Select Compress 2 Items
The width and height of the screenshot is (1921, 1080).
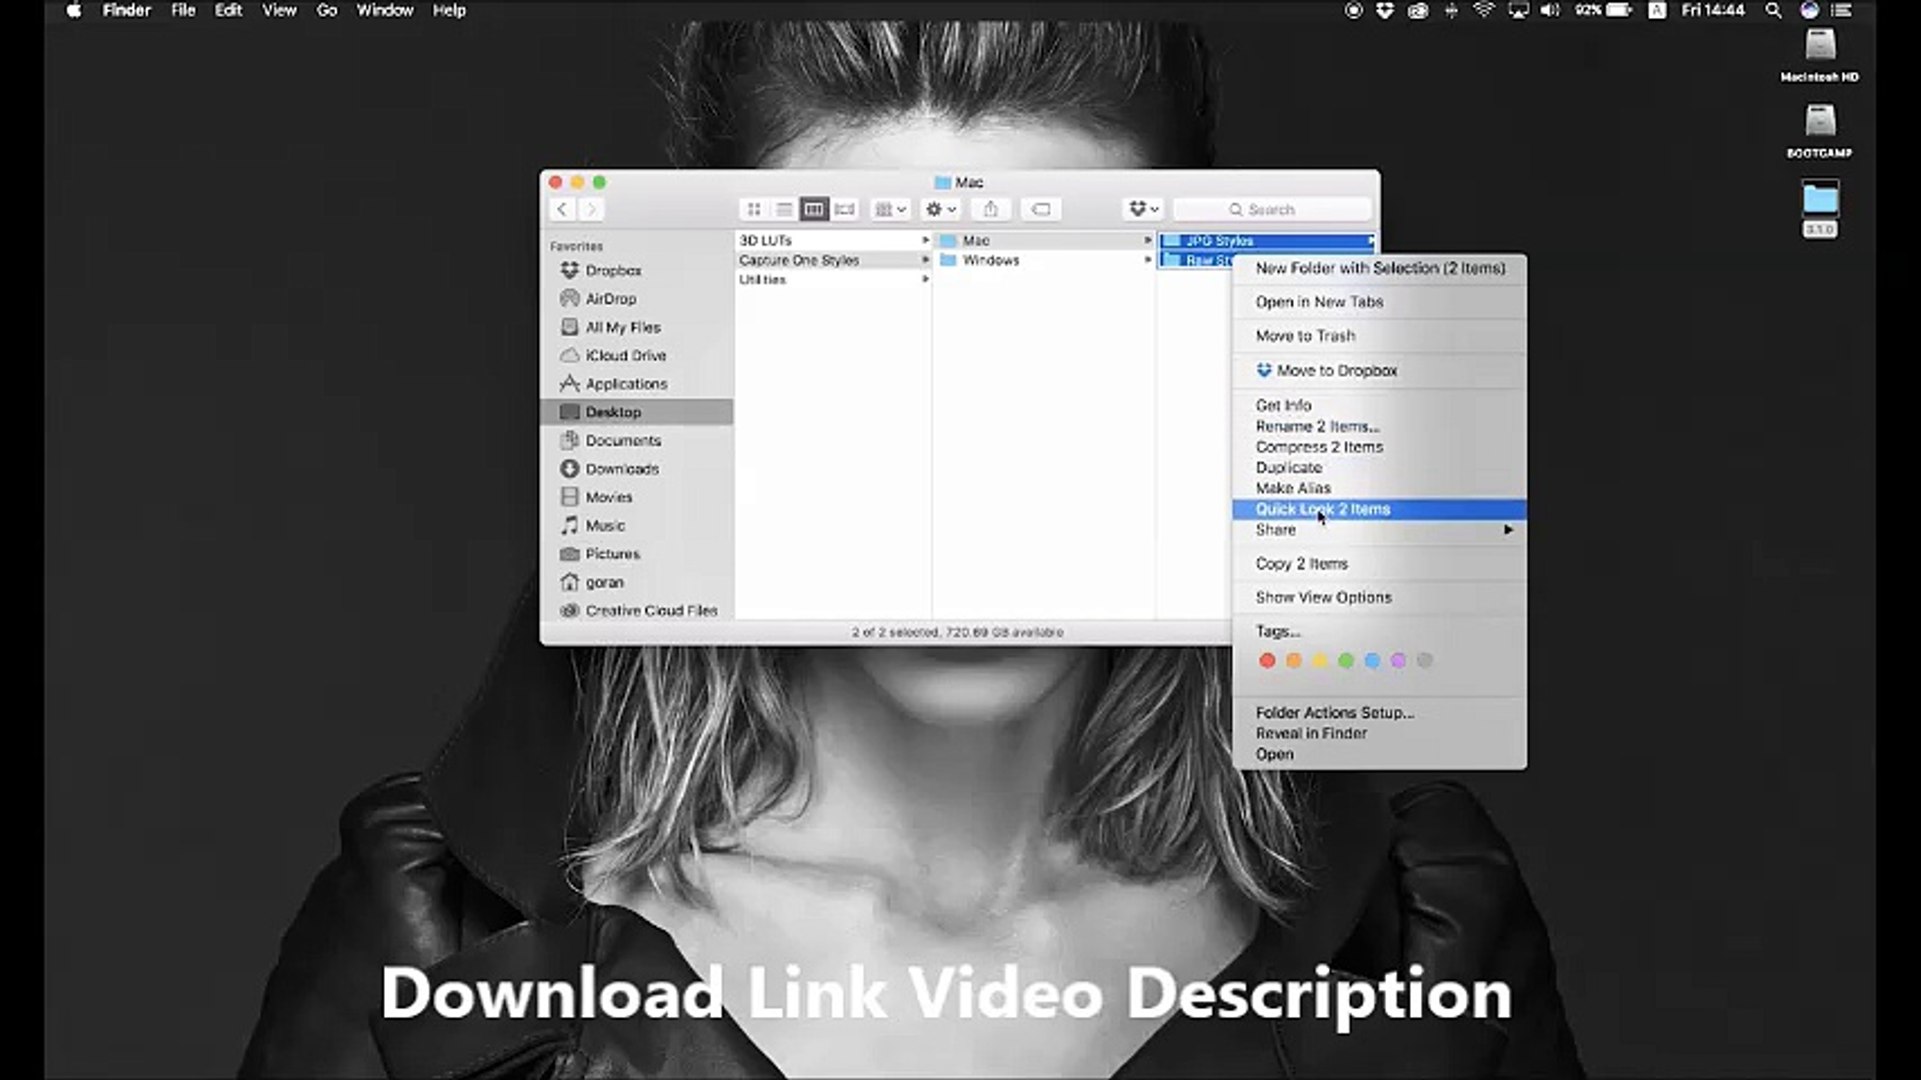tap(1319, 447)
